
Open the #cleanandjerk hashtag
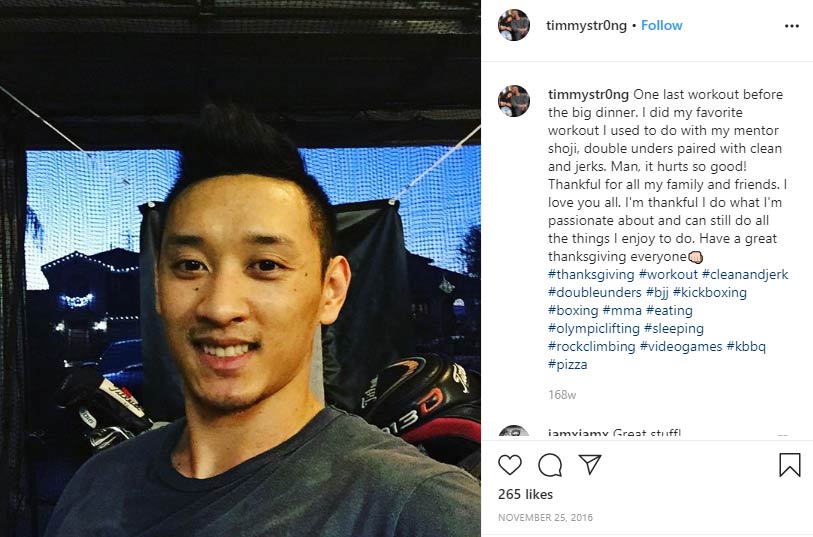coord(745,275)
